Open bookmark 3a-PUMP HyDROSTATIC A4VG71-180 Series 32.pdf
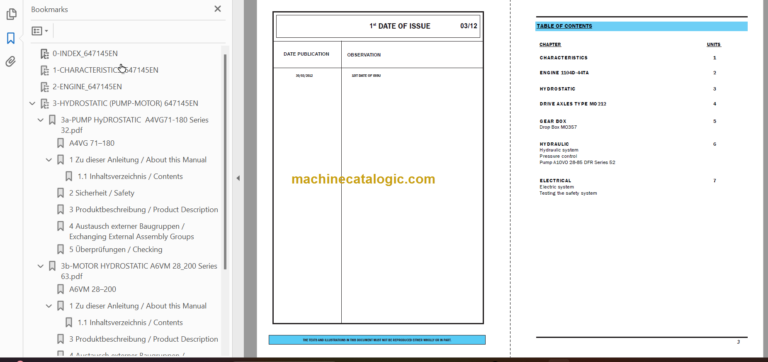 135,125
